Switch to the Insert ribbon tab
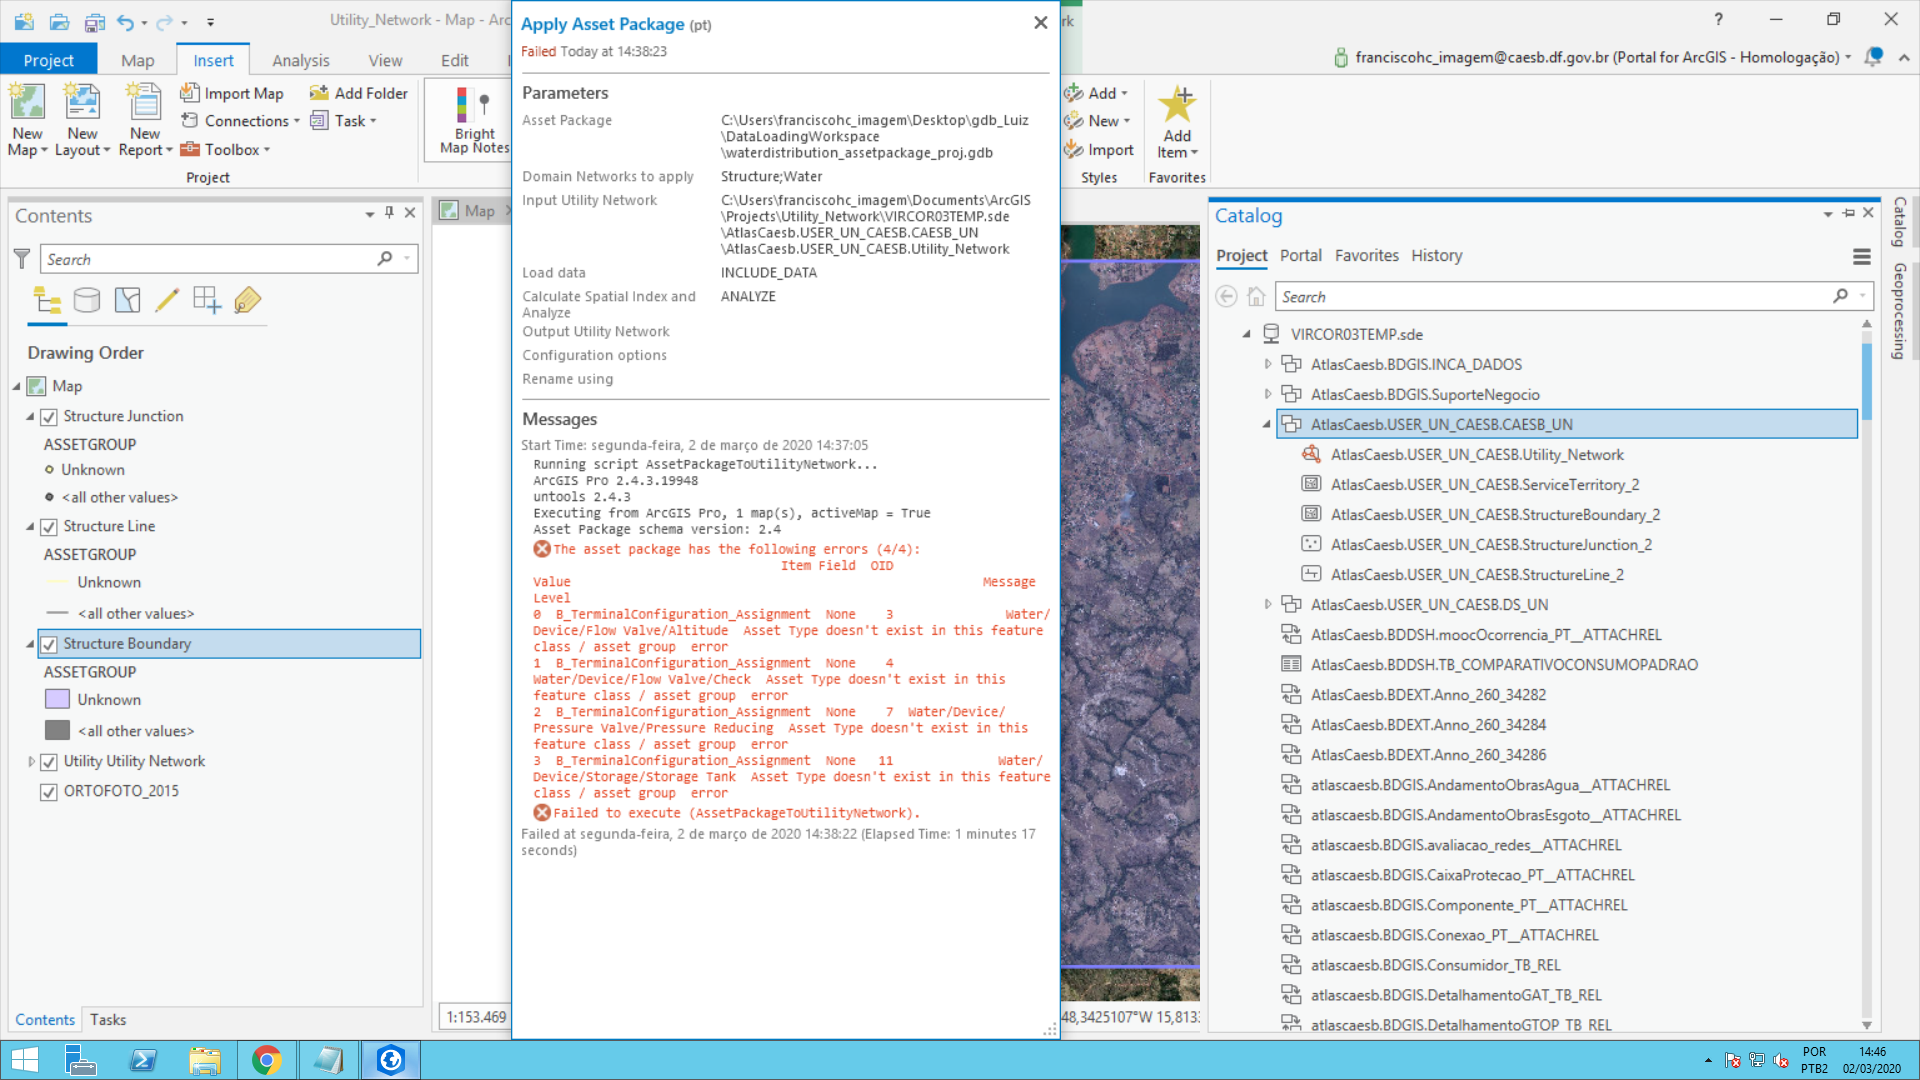Viewport: 1920px width, 1080px height. [x=214, y=59]
